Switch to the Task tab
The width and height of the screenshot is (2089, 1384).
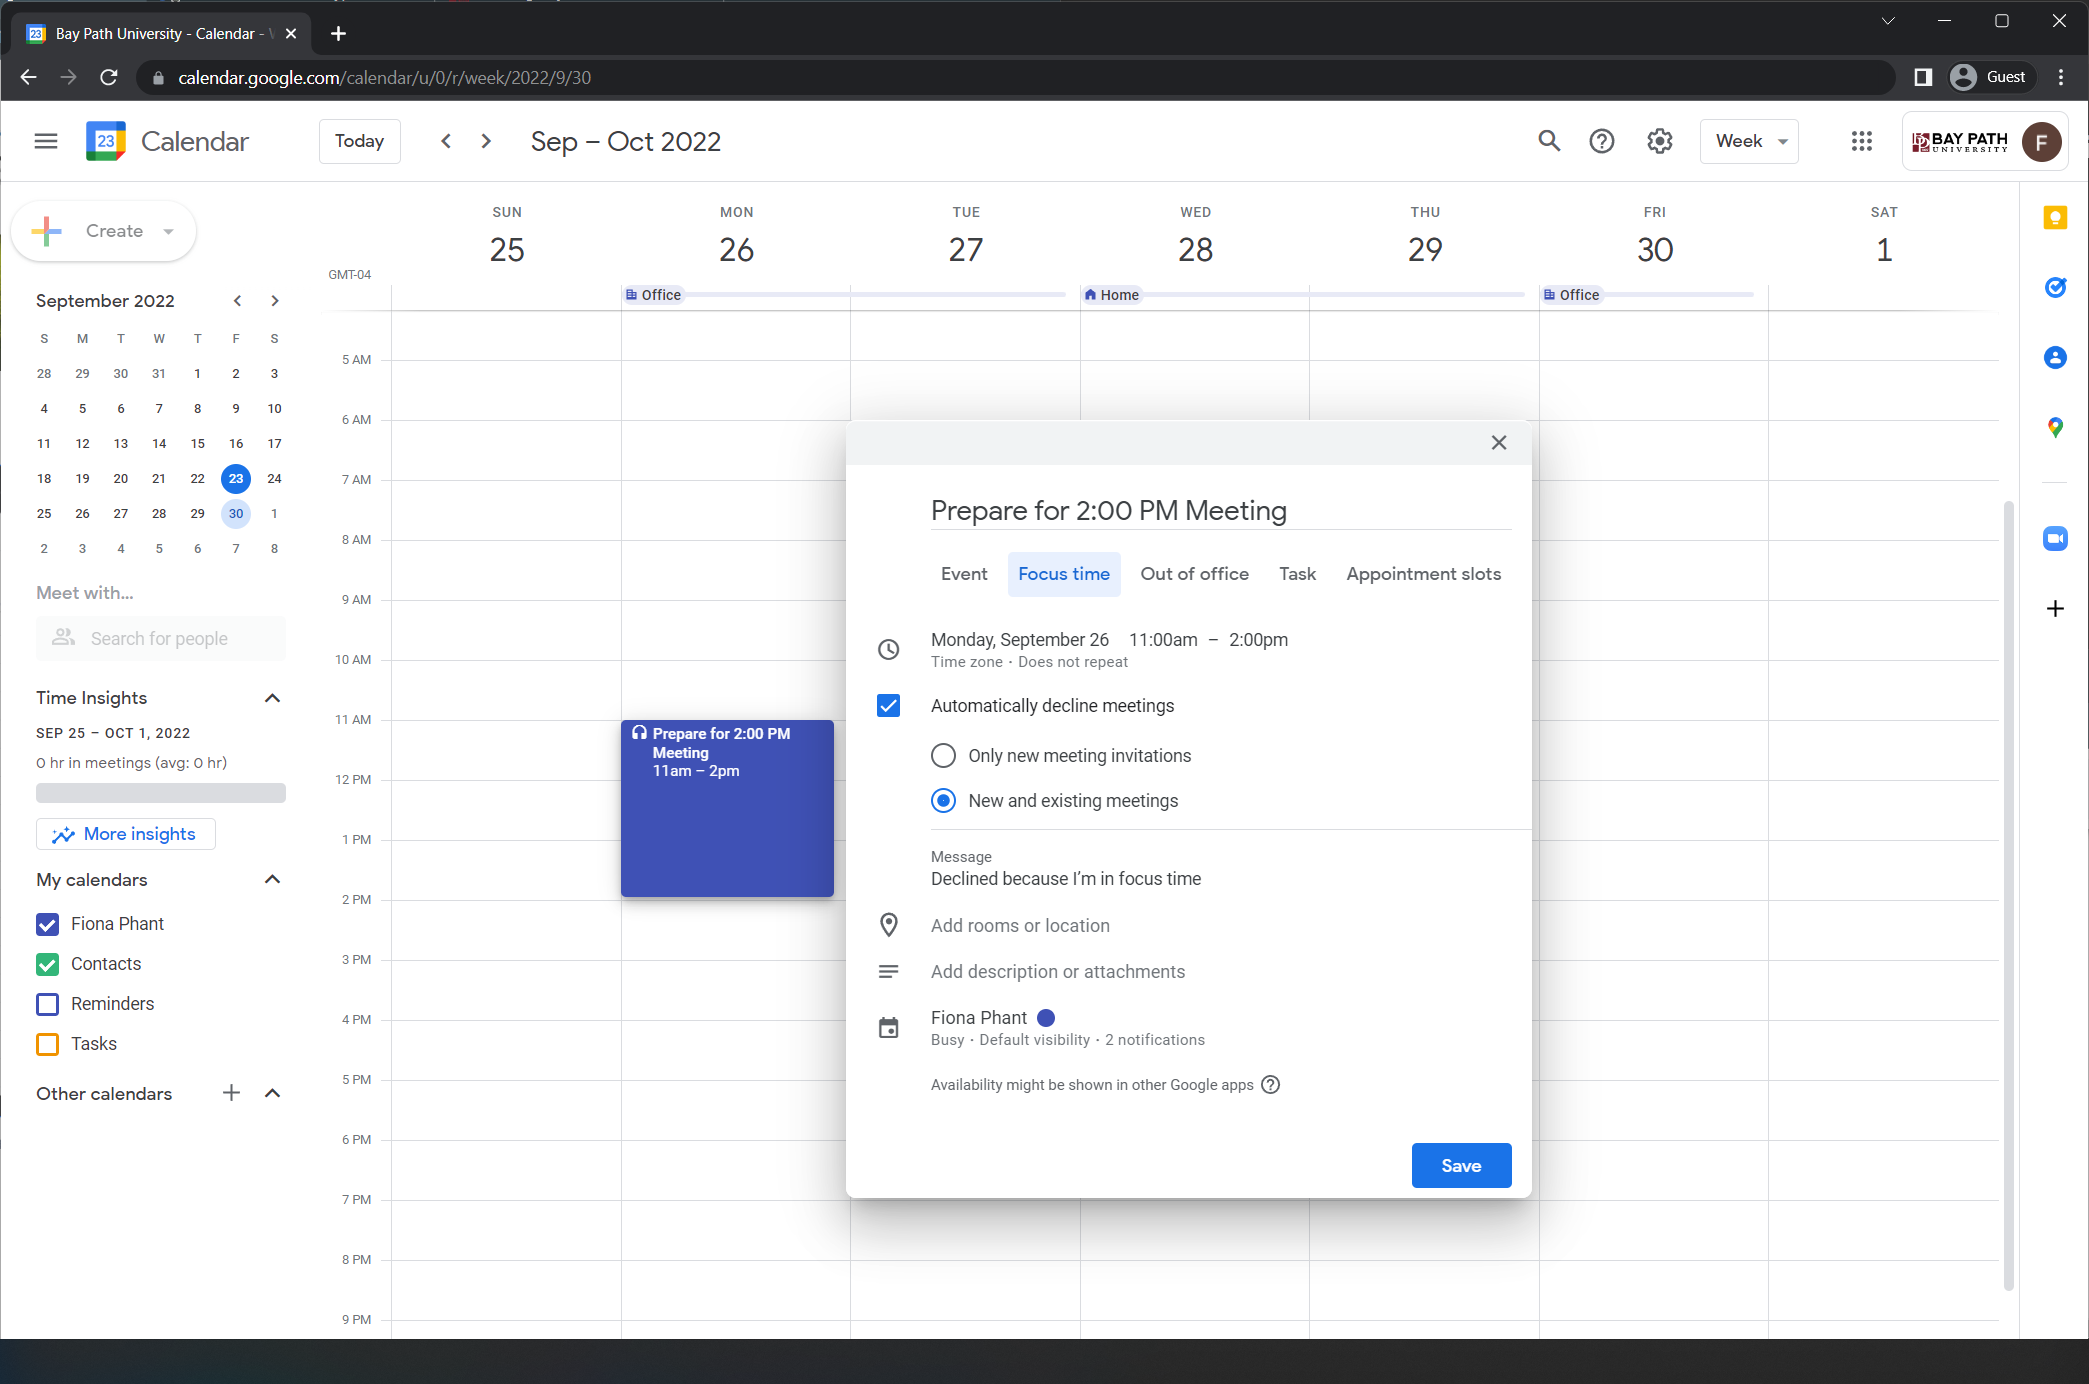tap(1297, 574)
